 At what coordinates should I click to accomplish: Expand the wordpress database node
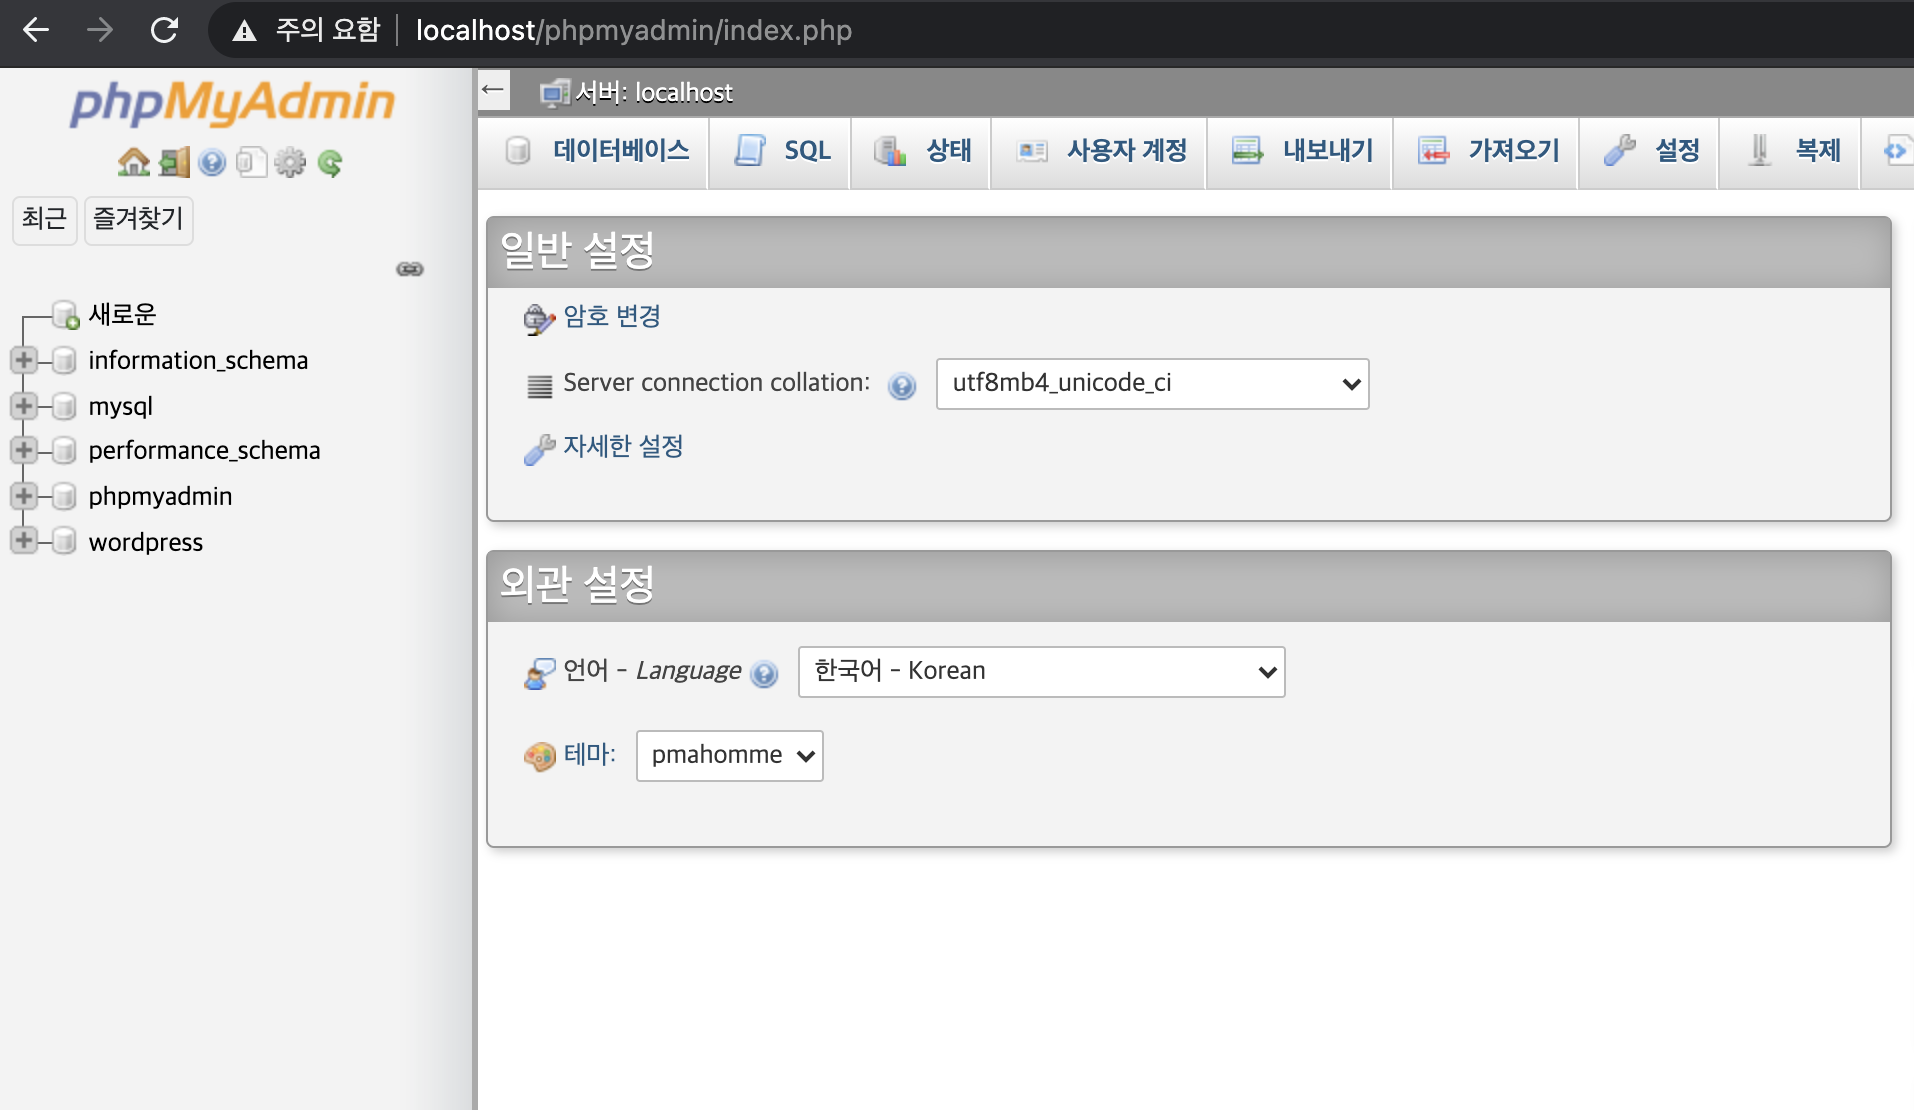[24, 540]
